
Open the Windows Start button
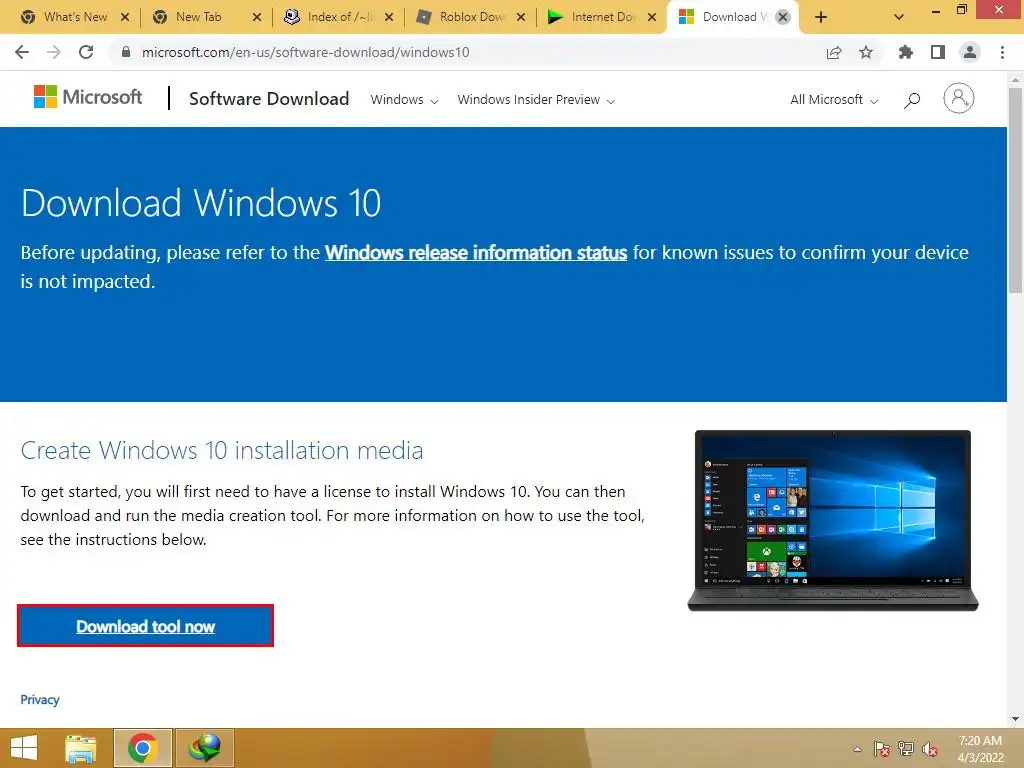pos(24,748)
